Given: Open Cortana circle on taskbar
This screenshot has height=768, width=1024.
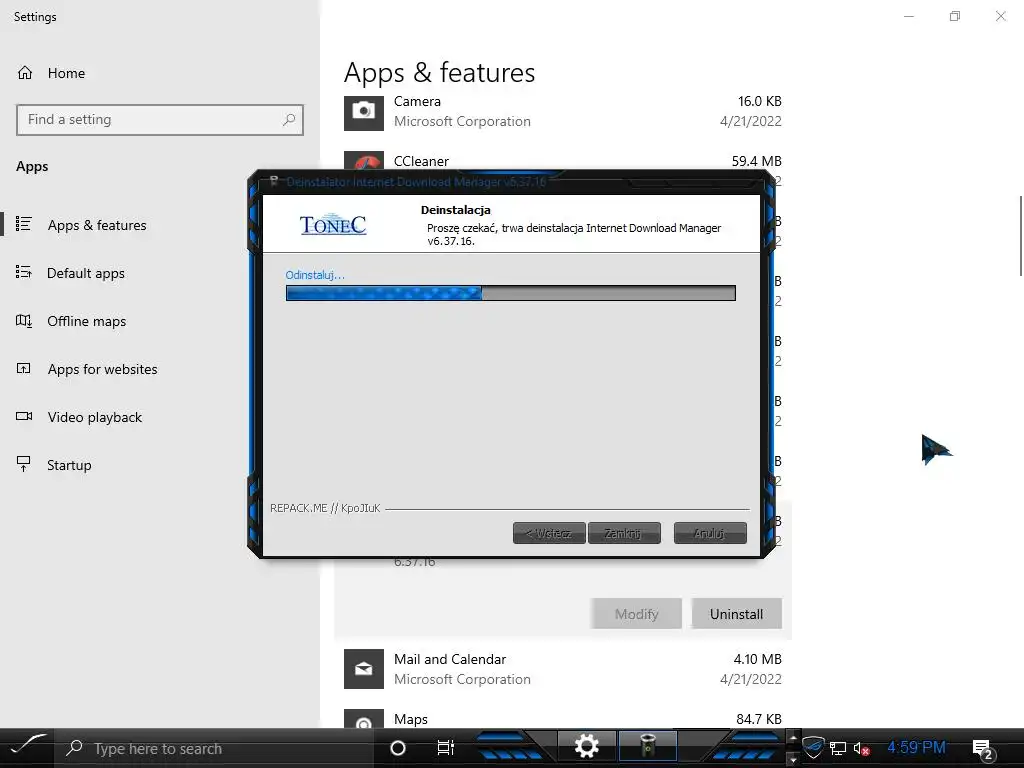Looking at the screenshot, I should [x=398, y=748].
